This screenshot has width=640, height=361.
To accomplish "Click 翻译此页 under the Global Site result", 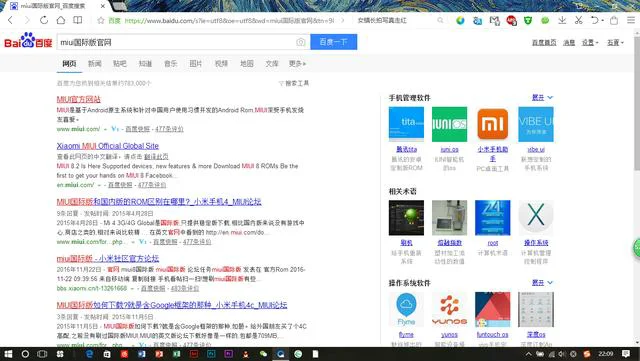I will (156, 157).
